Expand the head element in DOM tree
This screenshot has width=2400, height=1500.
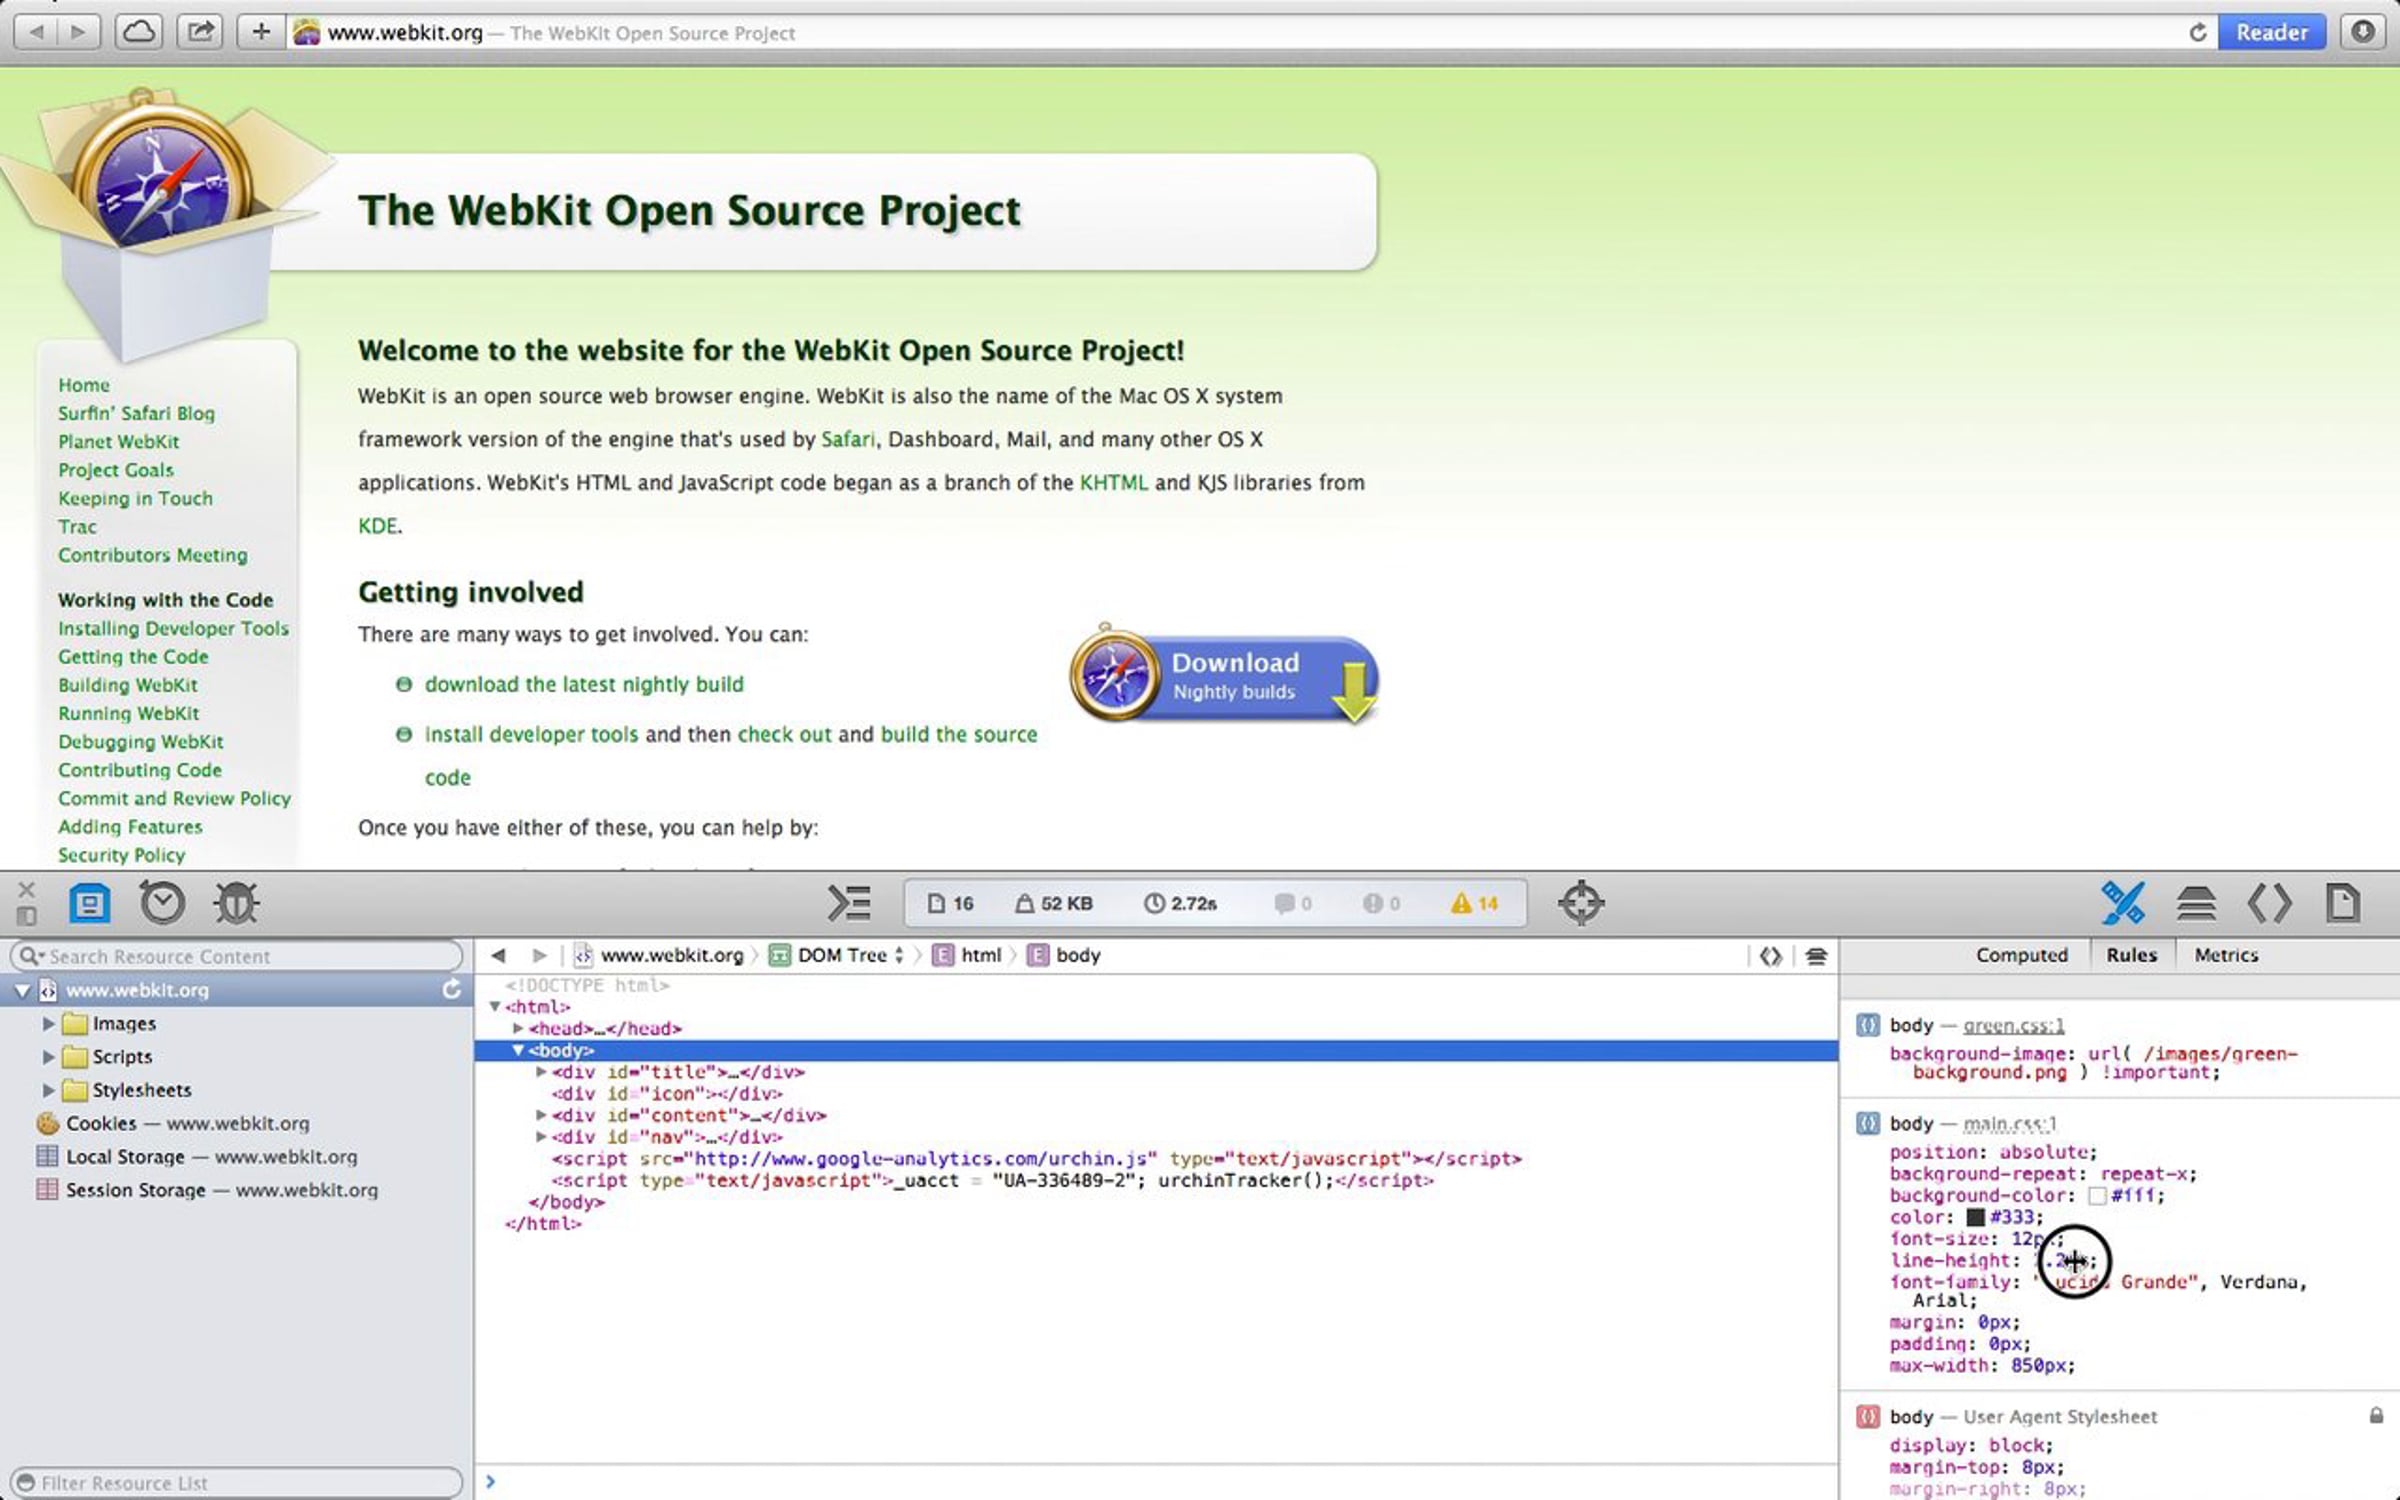click(x=518, y=1028)
